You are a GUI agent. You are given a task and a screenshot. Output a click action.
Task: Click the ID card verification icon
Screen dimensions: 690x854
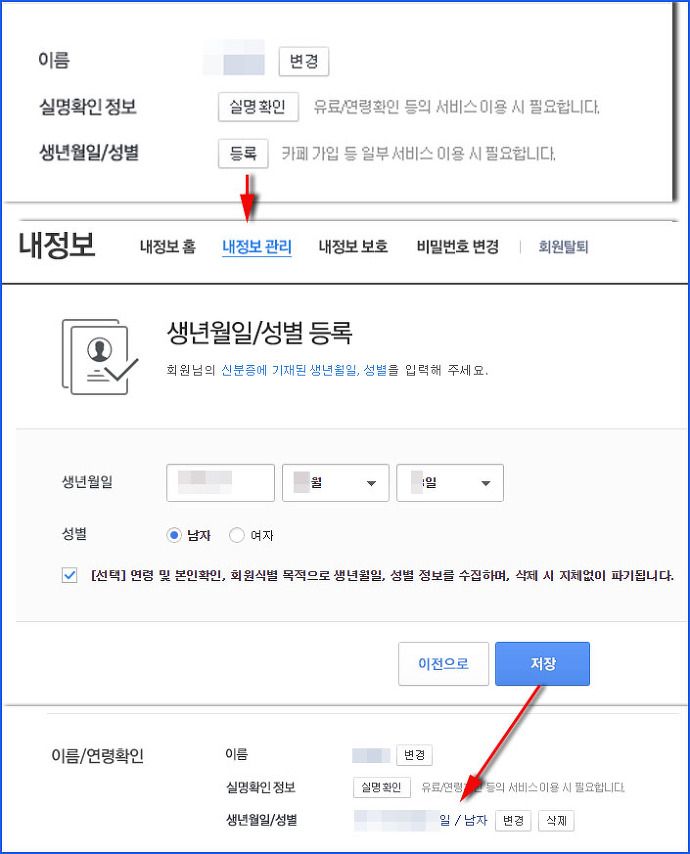[100, 357]
